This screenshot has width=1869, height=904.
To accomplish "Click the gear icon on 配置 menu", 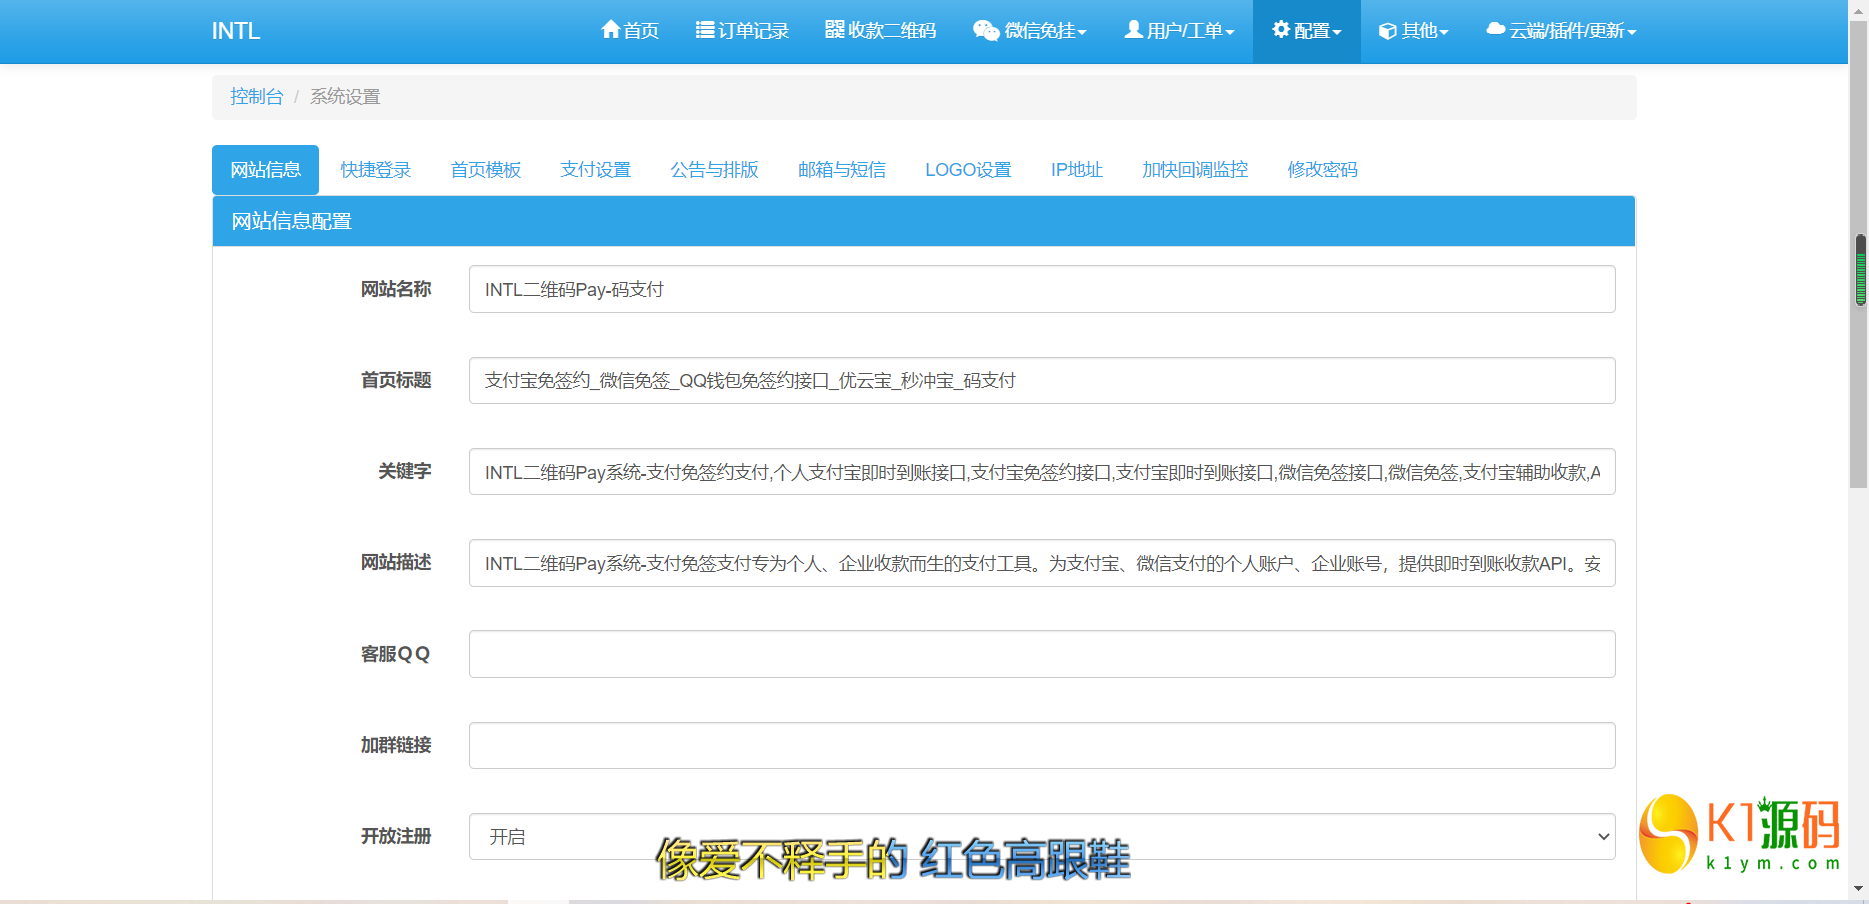I will 1280,30.
